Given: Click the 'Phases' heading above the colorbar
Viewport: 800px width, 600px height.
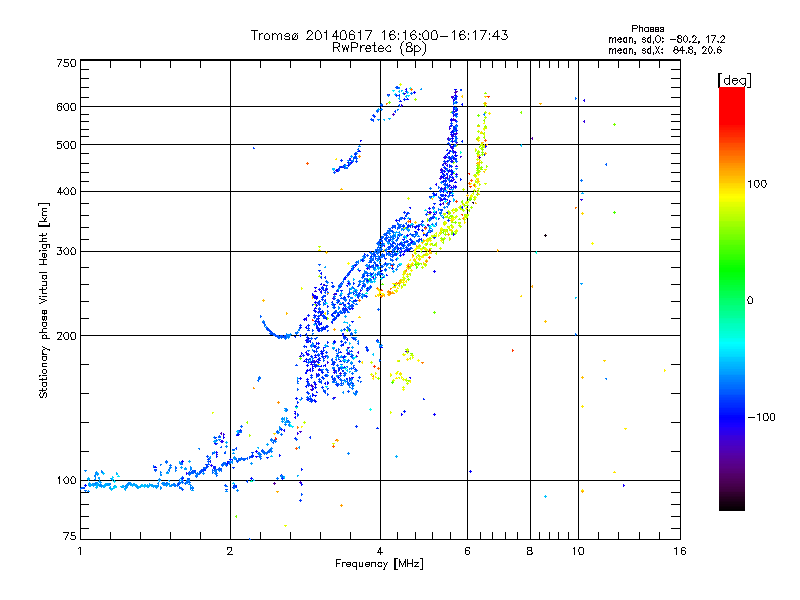Looking at the screenshot, I should pyautogui.click(x=647, y=29).
